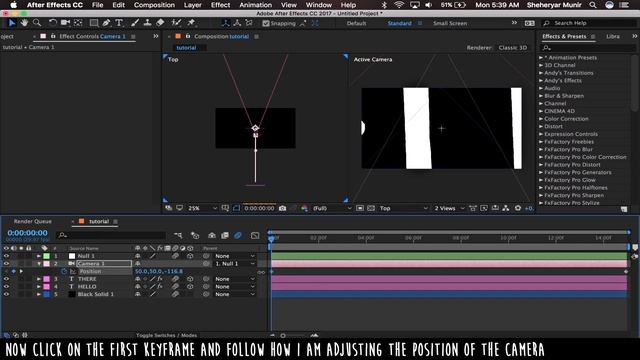Toggle the 3D layer switch on Null 1
640x360 pixels.
190,256
